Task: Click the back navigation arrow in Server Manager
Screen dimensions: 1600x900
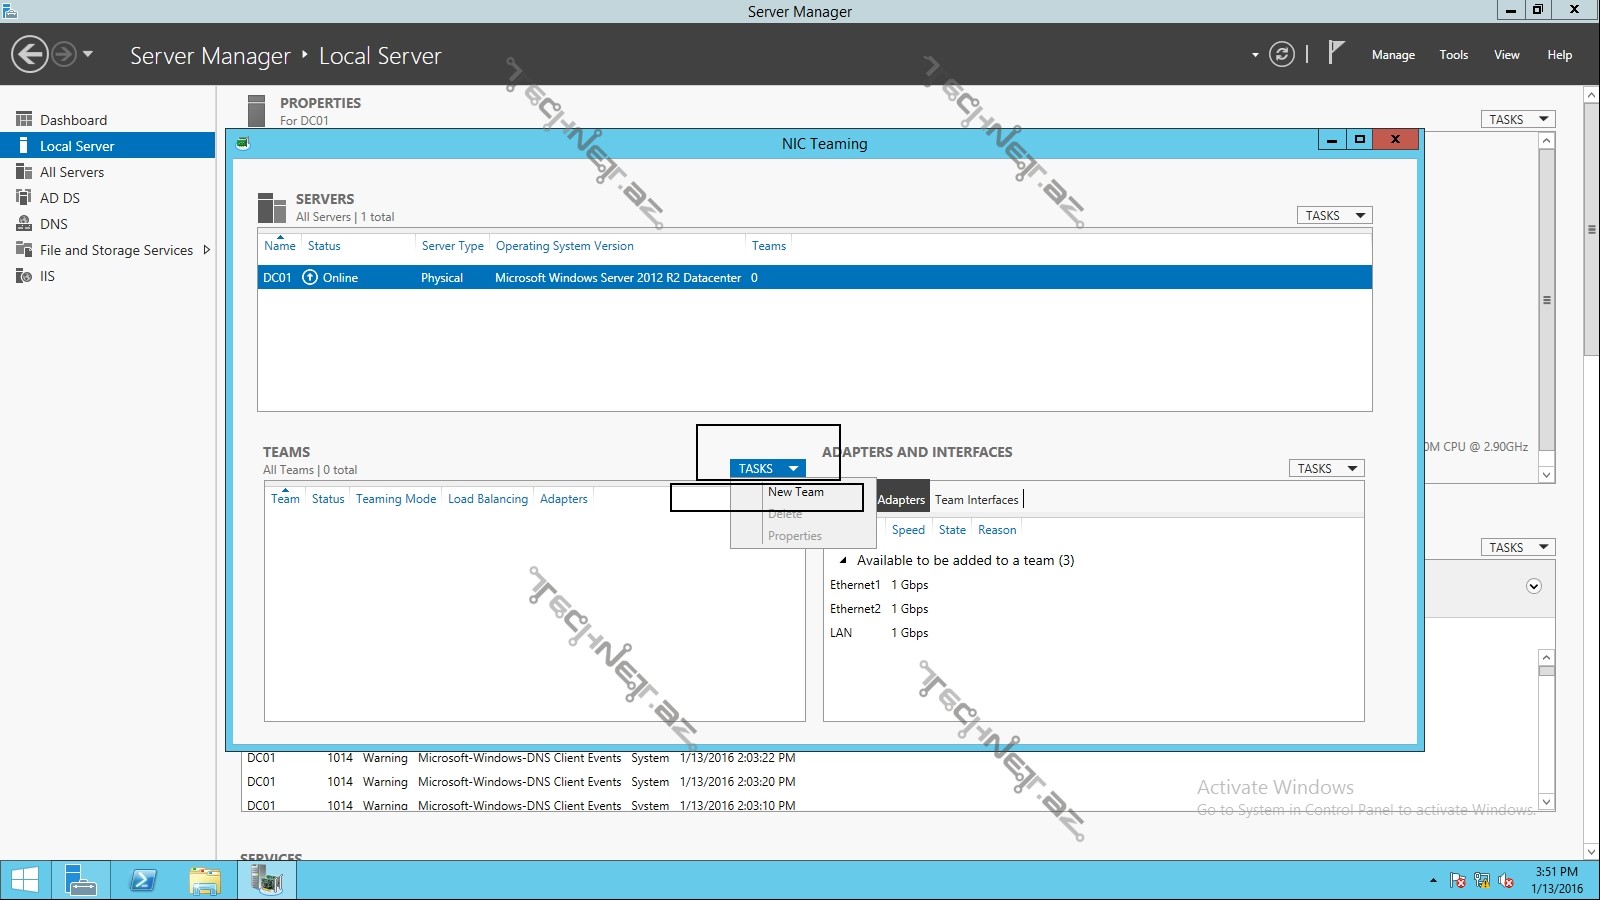Action: (x=30, y=54)
